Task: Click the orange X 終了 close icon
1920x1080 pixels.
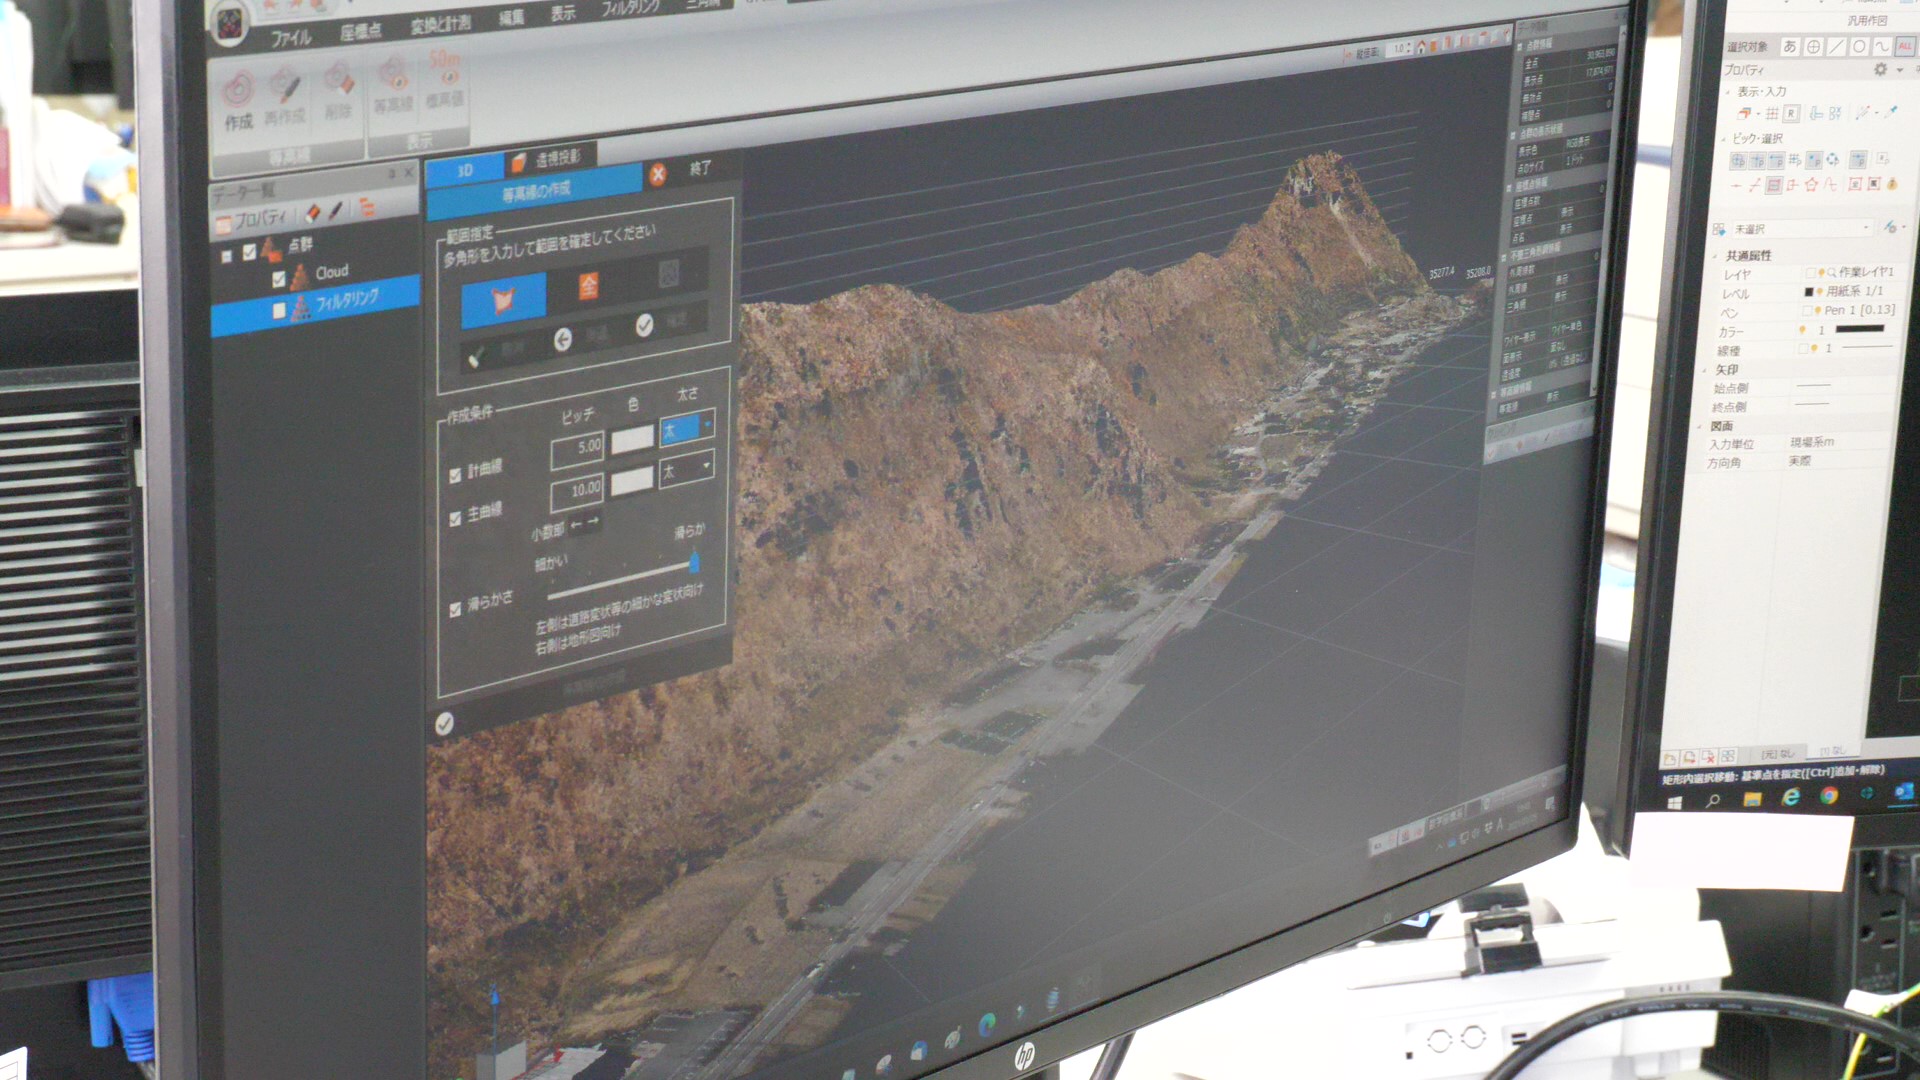Action: [657, 174]
